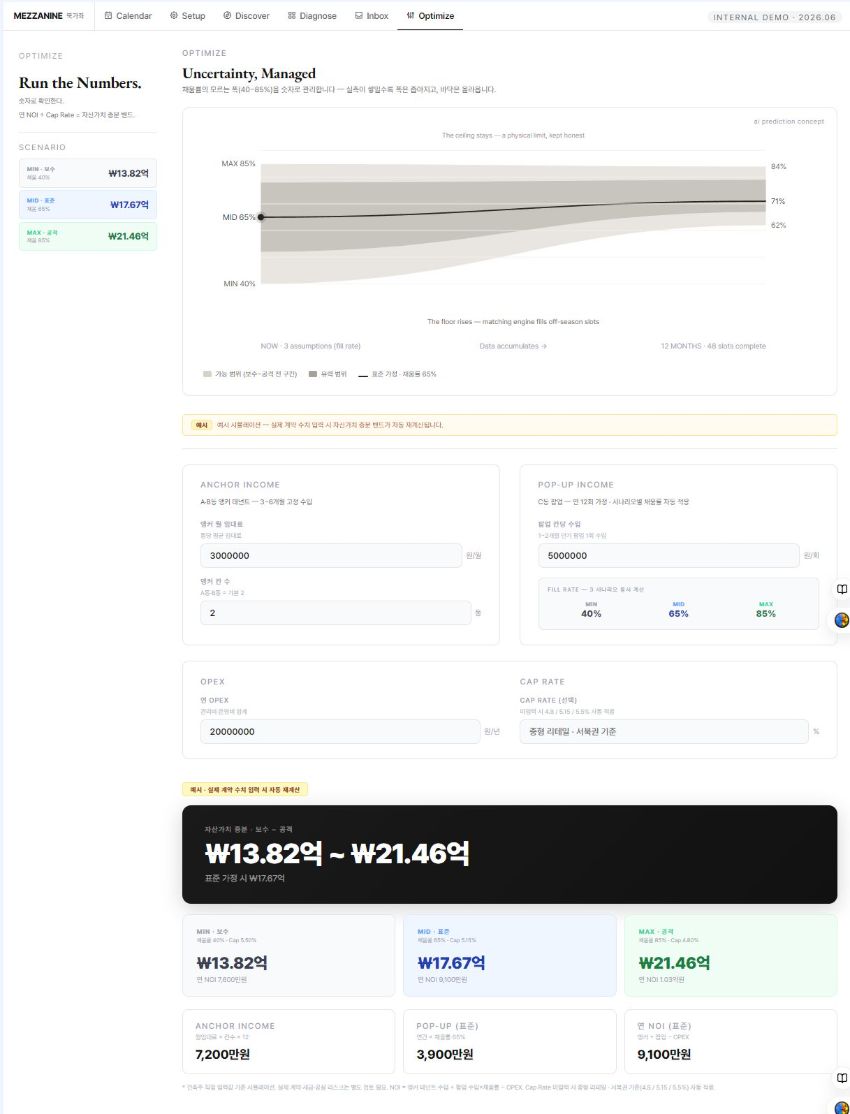Click the 'Uncertainty, Managed' heading
This screenshot has width=850, height=1114.
[x=249, y=74]
